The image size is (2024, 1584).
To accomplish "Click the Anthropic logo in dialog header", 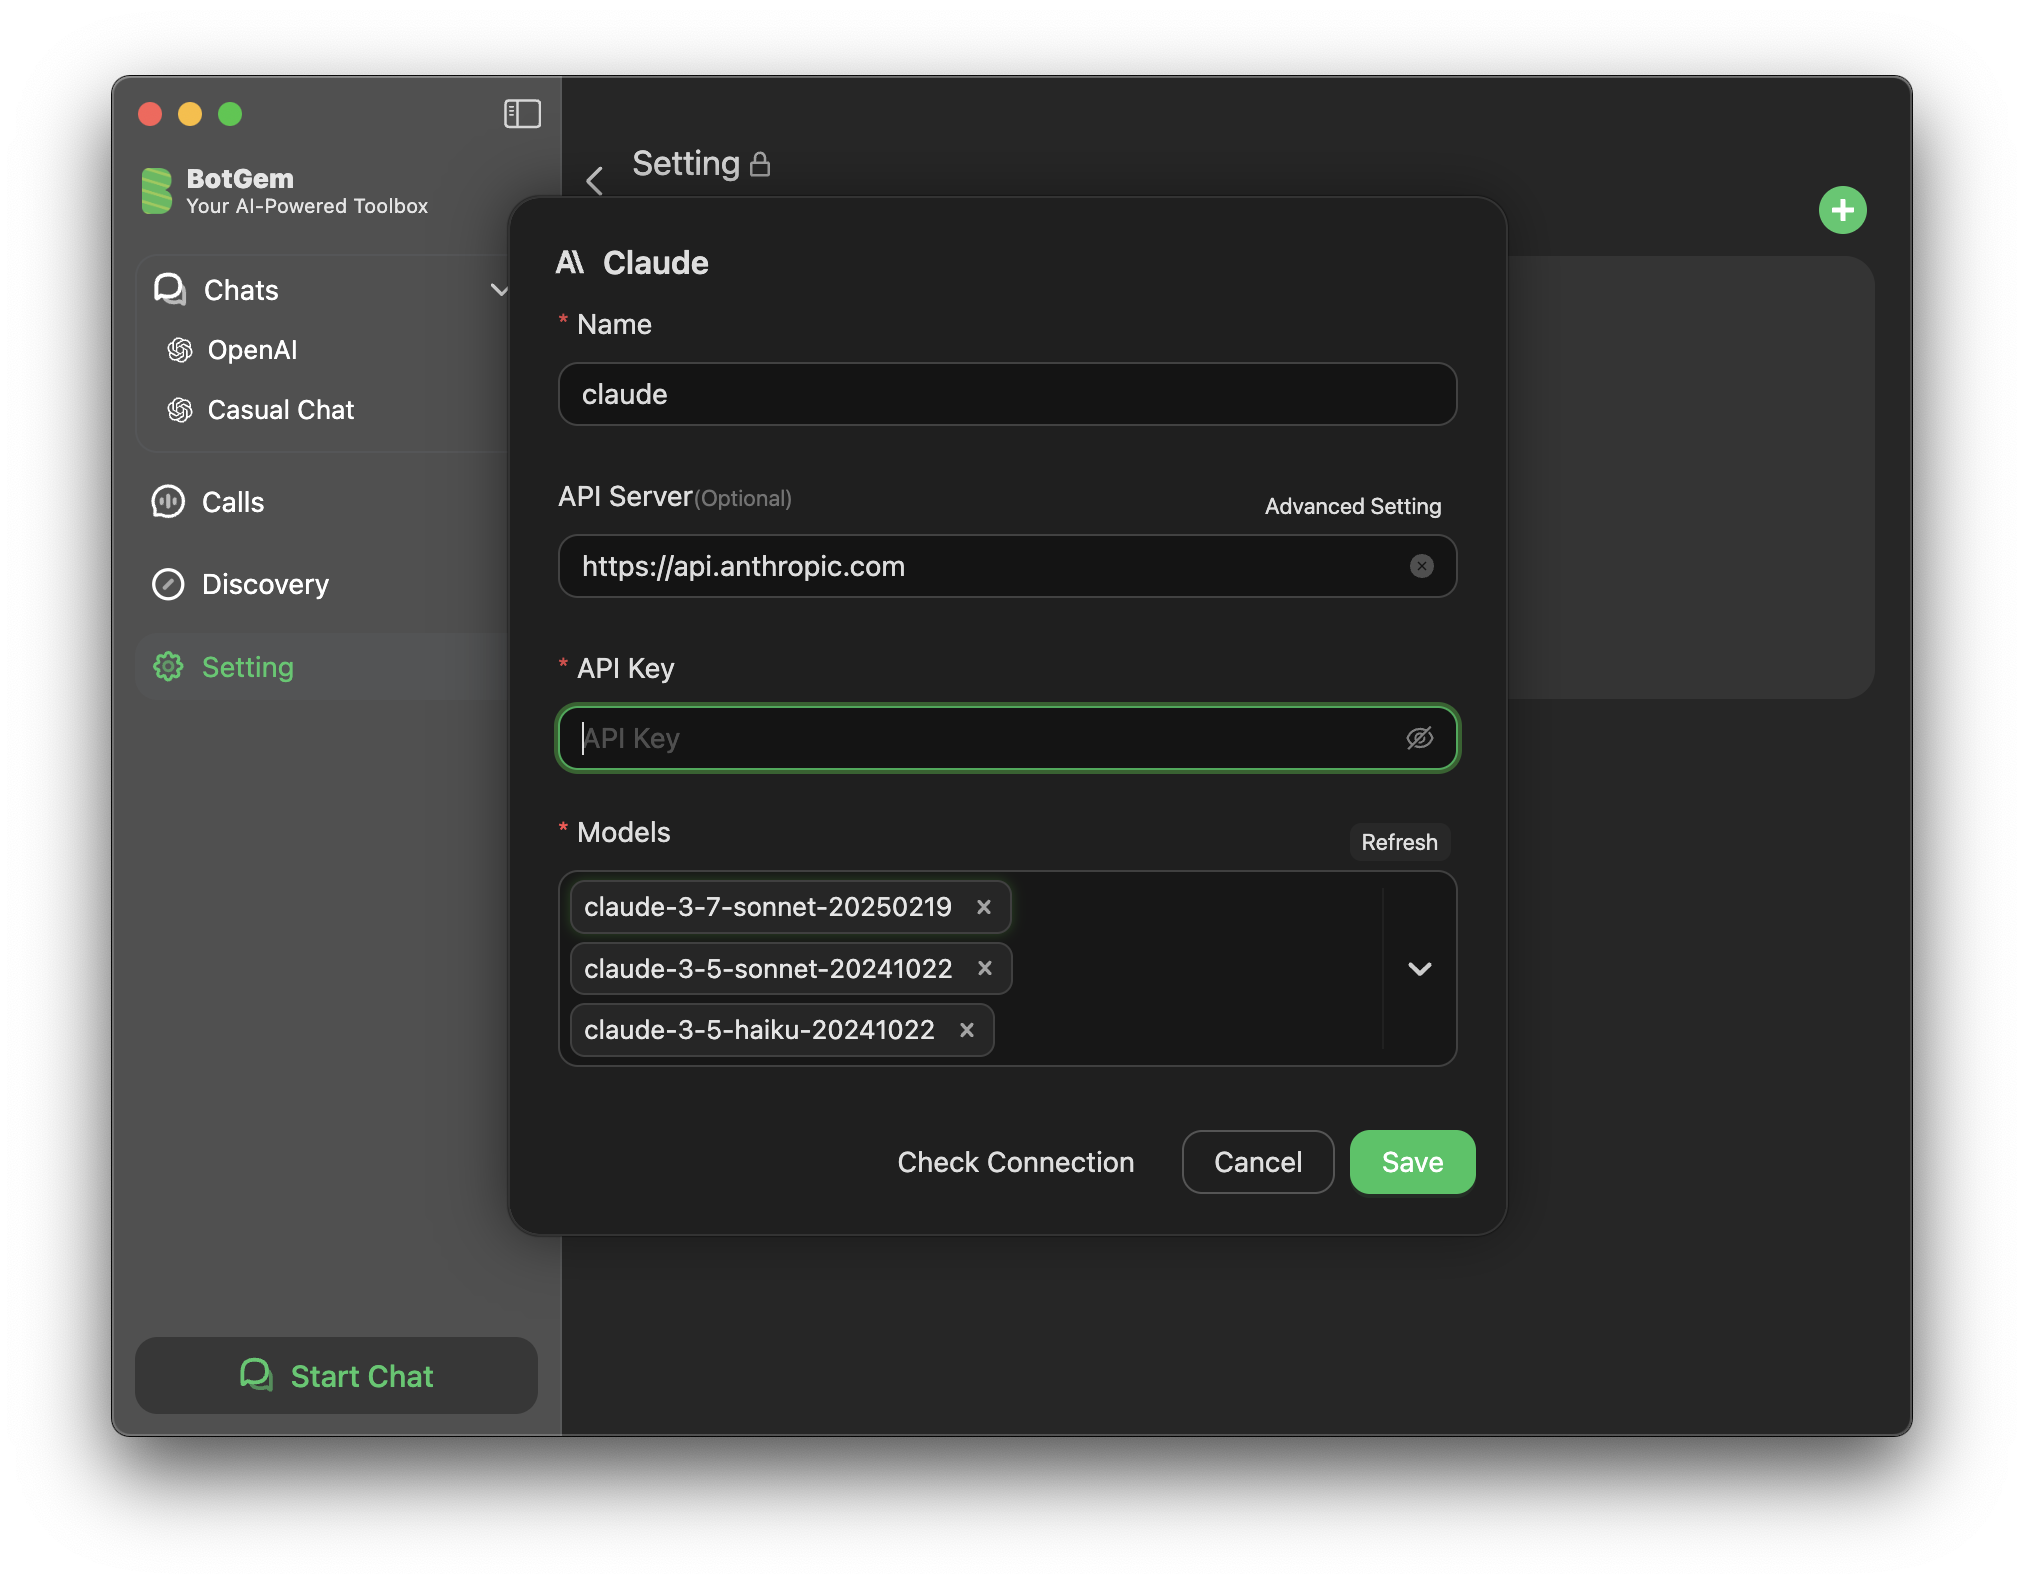I will (570, 262).
